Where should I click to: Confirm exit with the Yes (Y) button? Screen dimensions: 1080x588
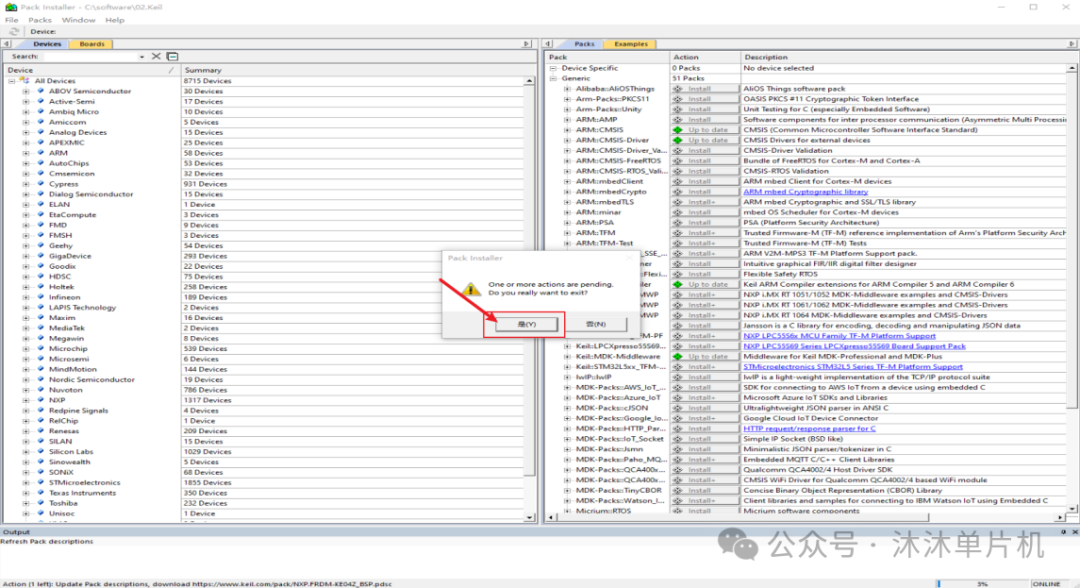(x=526, y=324)
